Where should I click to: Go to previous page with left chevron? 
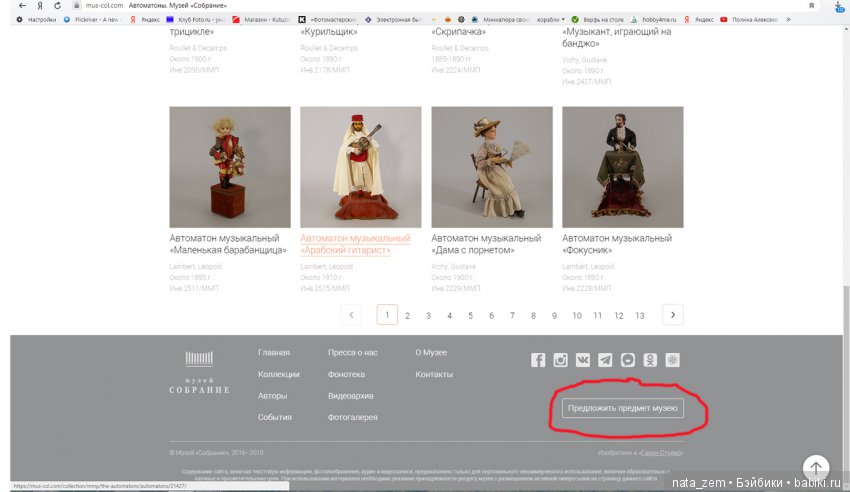[x=351, y=315]
